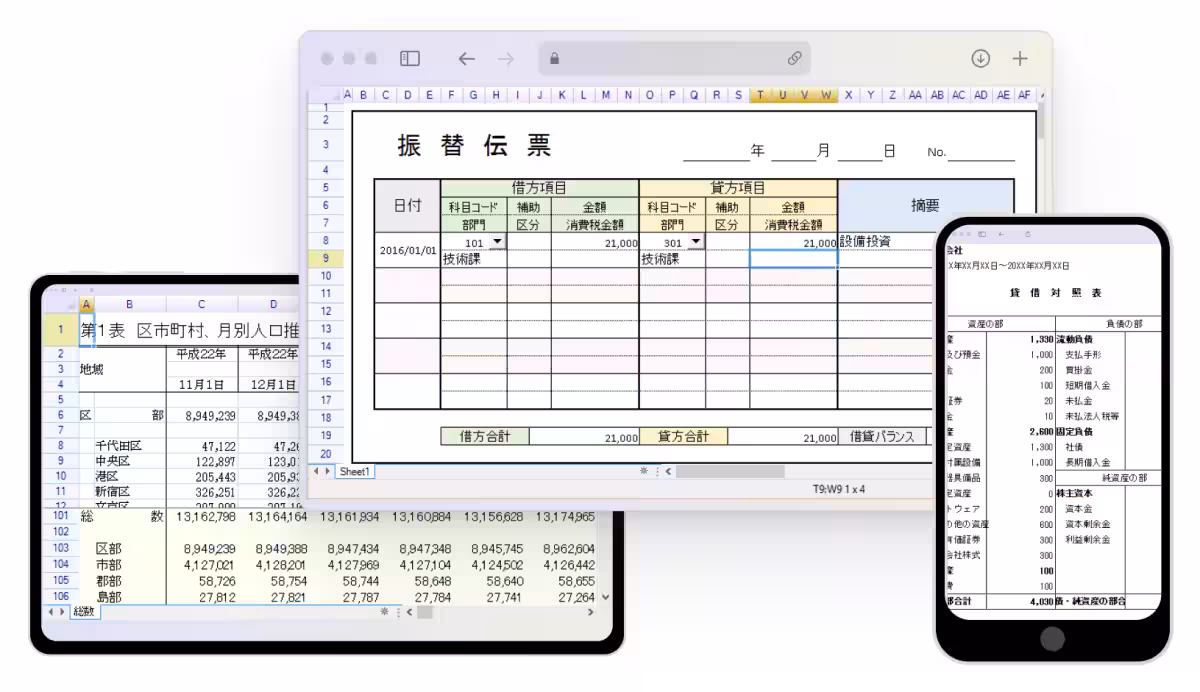Select row header 9

click(x=326, y=258)
